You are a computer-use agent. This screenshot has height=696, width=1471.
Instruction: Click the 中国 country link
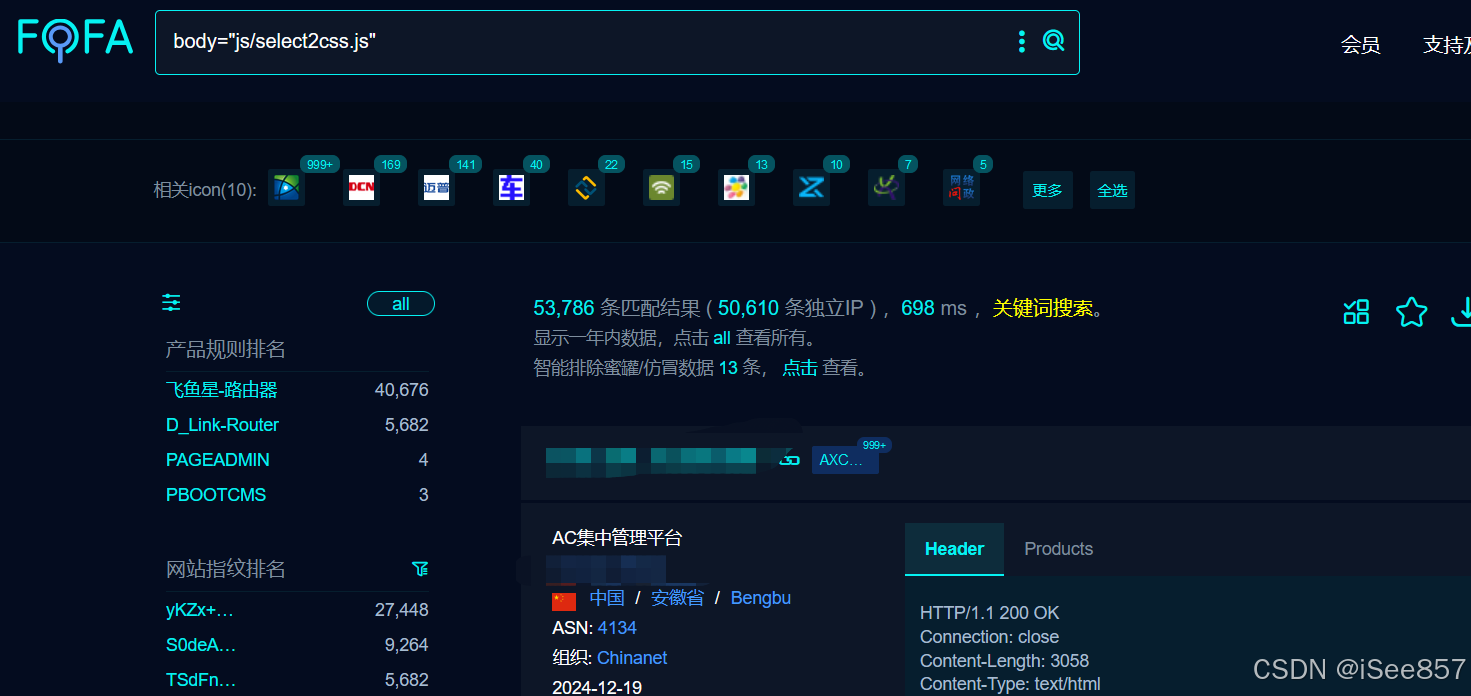click(607, 598)
